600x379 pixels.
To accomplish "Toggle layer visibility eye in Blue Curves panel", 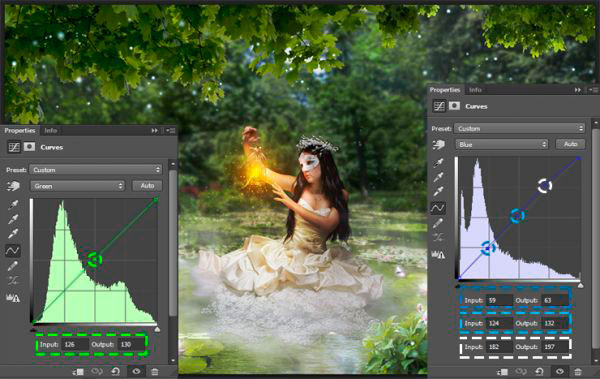I will [x=560, y=372].
